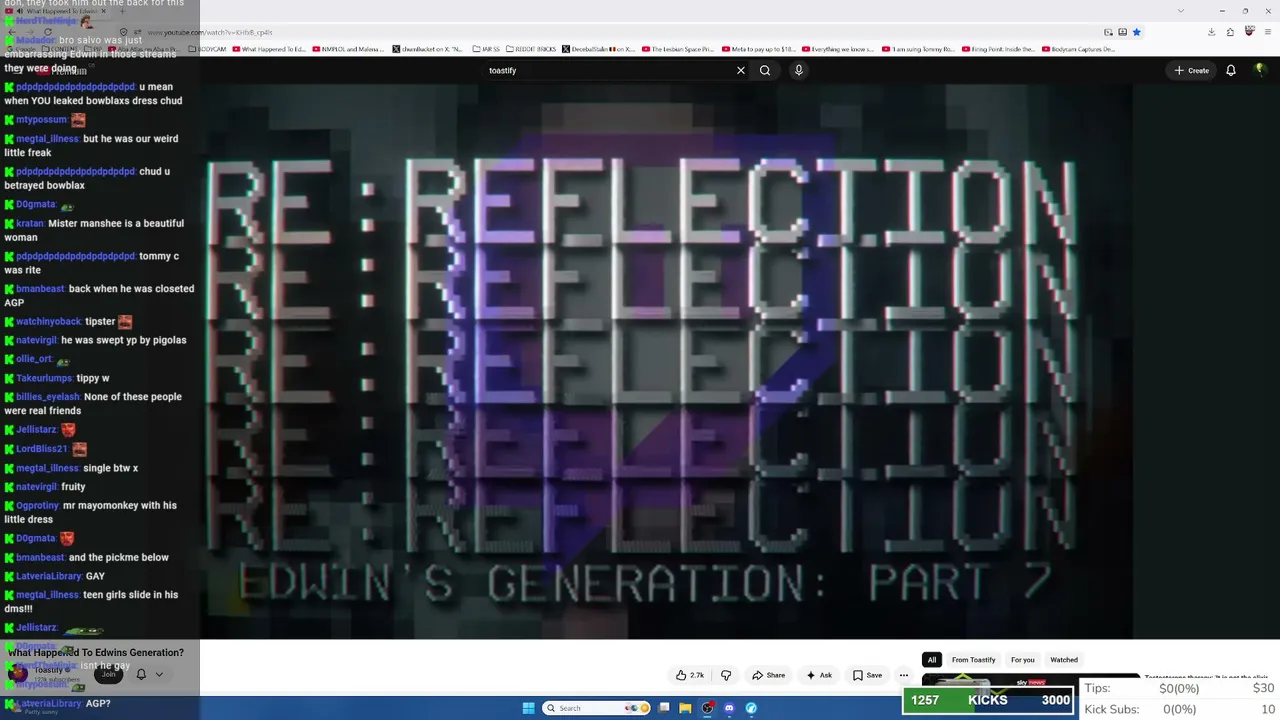This screenshot has width=1280, height=720.
Task: Select the For you filter chip
Action: click(1022, 660)
